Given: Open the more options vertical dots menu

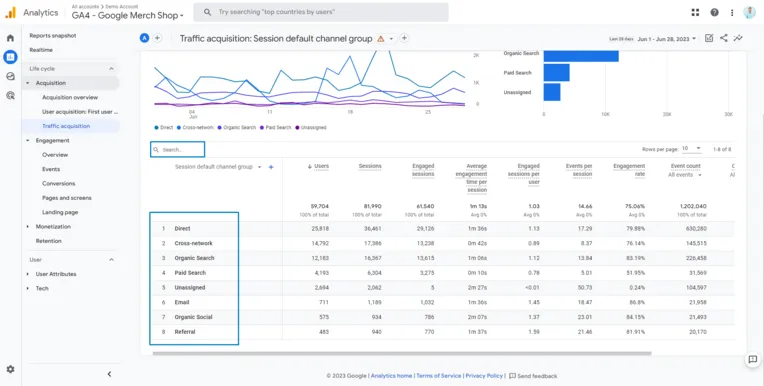Looking at the screenshot, I should point(732,13).
